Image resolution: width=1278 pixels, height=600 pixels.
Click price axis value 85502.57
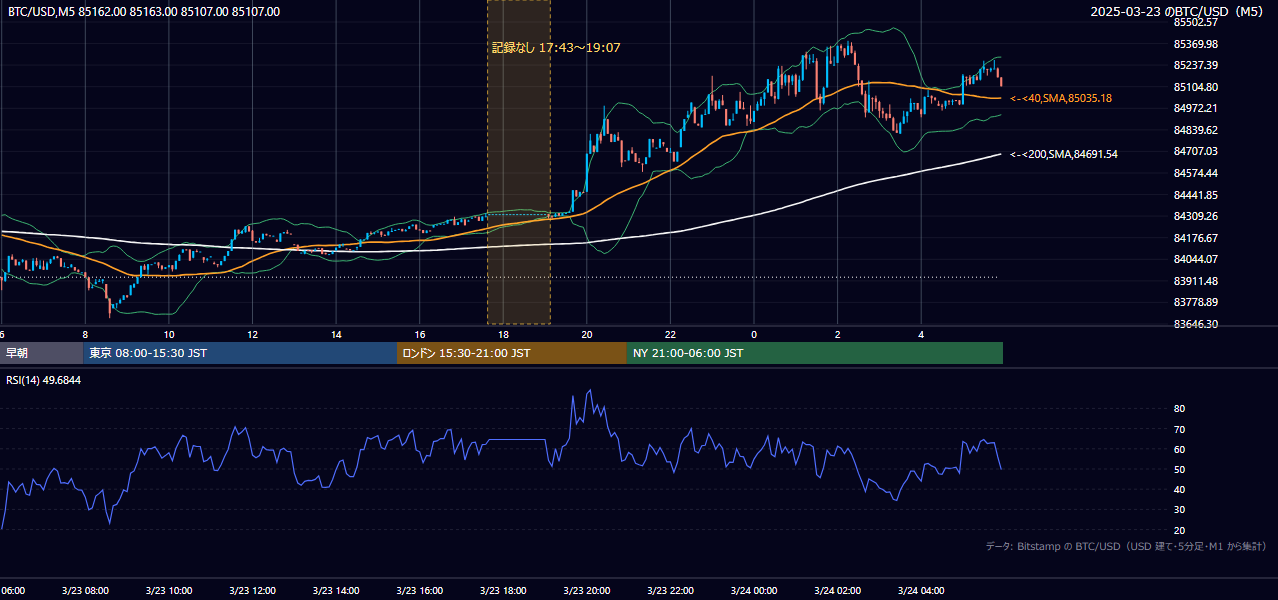click(x=1195, y=22)
